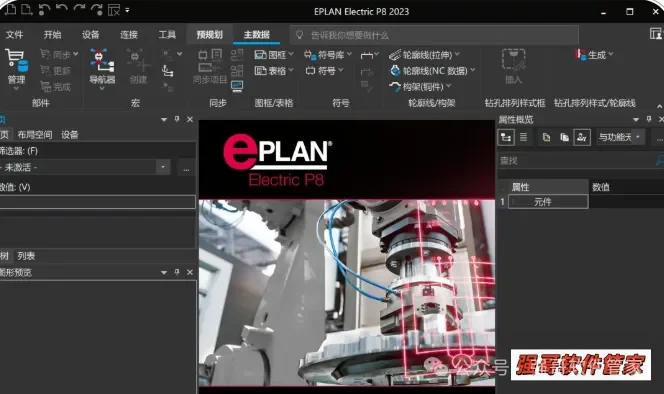Switch to the 设备 navigator tab
The width and height of the screenshot is (664, 394).
69,135
